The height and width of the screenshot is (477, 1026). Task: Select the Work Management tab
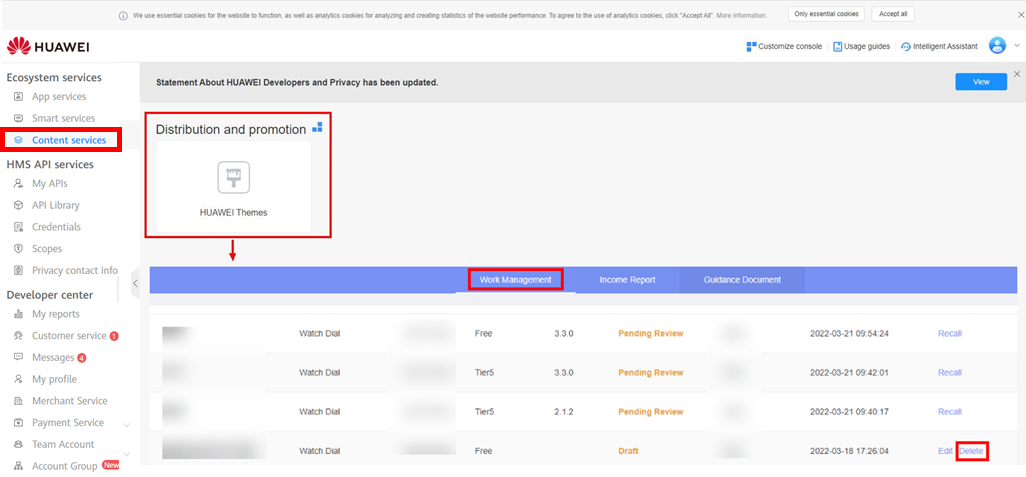point(515,280)
